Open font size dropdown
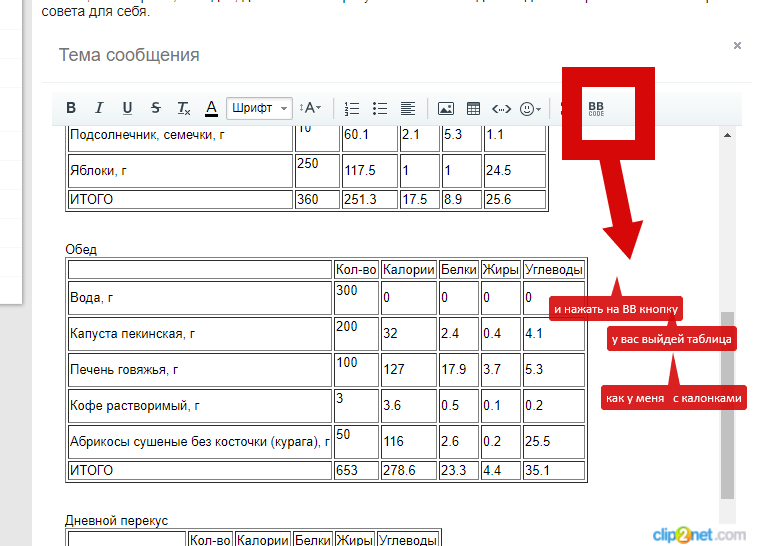 310,108
